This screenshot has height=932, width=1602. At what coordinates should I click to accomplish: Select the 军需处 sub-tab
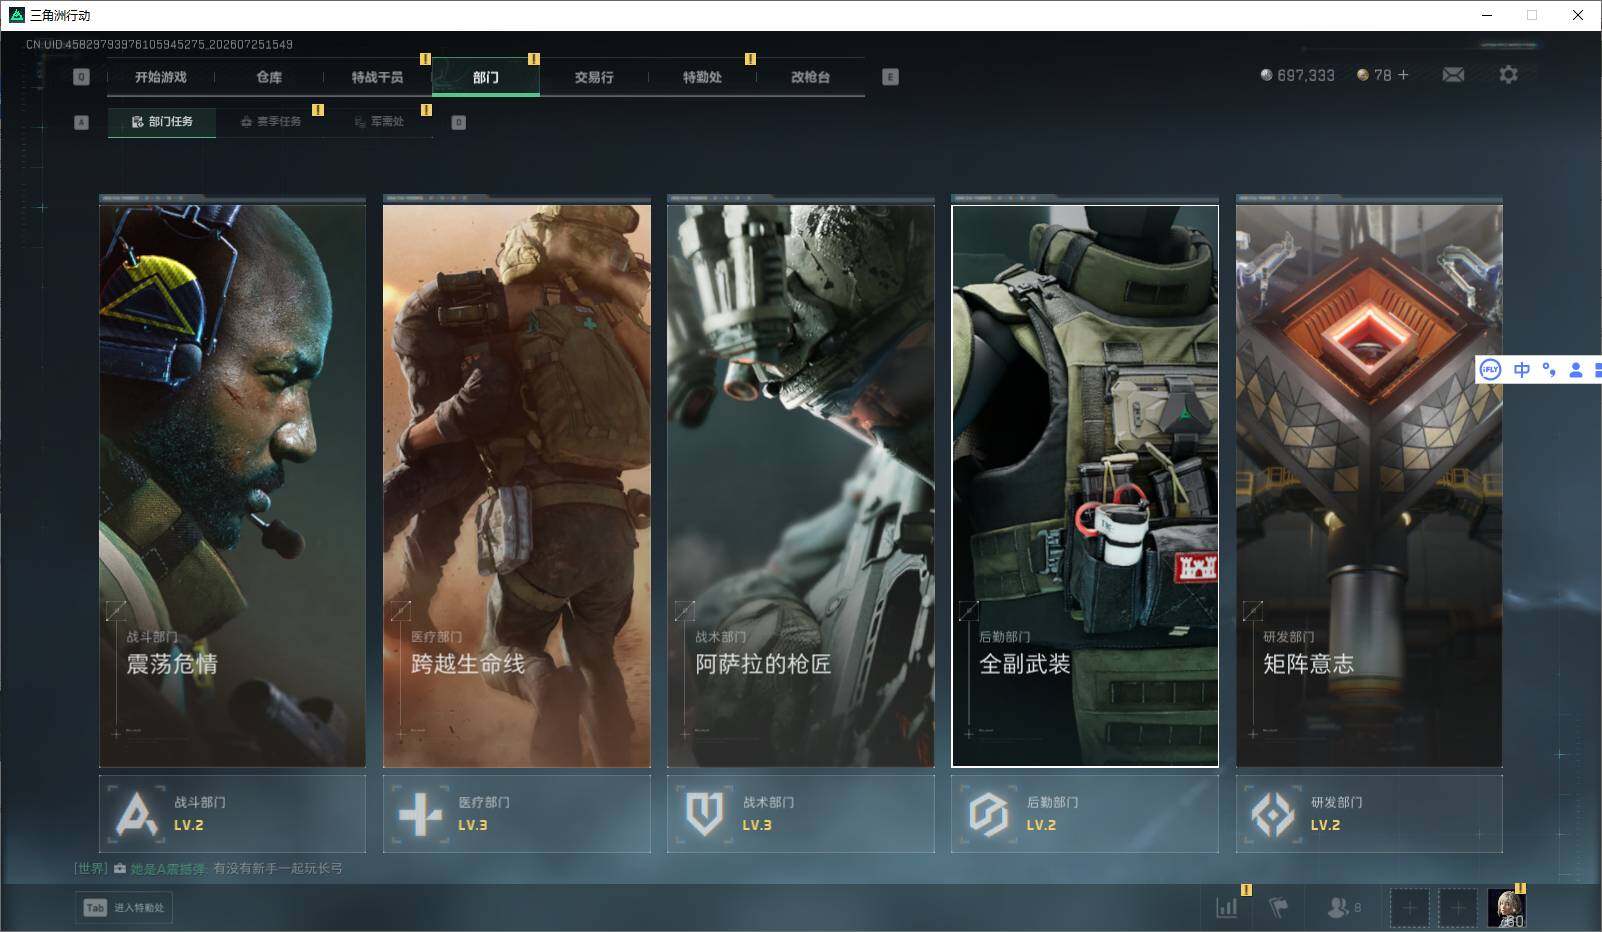click(379, 122)
